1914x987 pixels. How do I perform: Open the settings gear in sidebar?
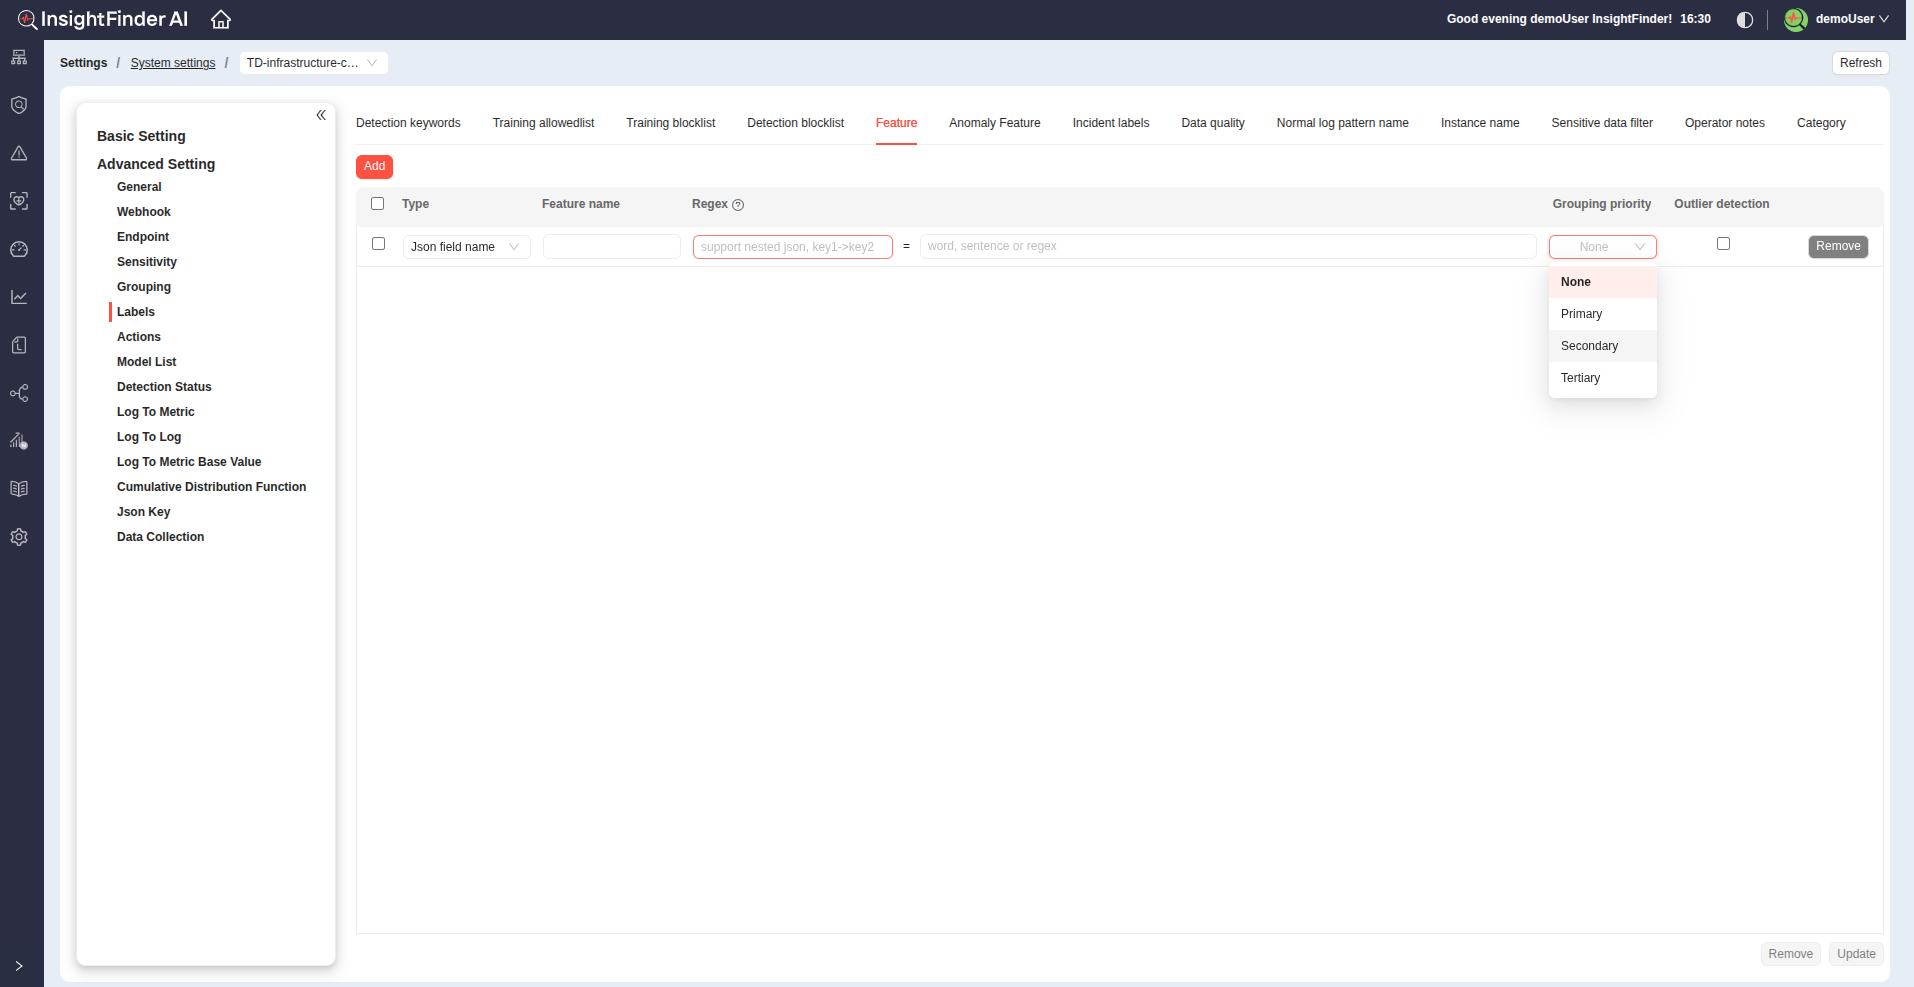[x=19, y=537]
